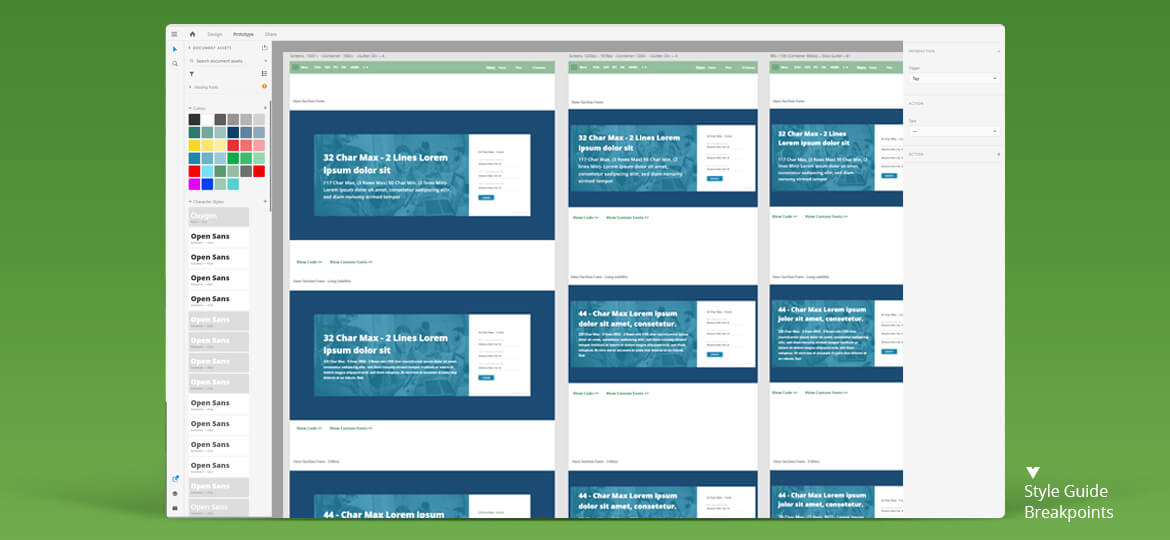Pick the yellow color swatch

pyautogui.click(x=195, y=145)
